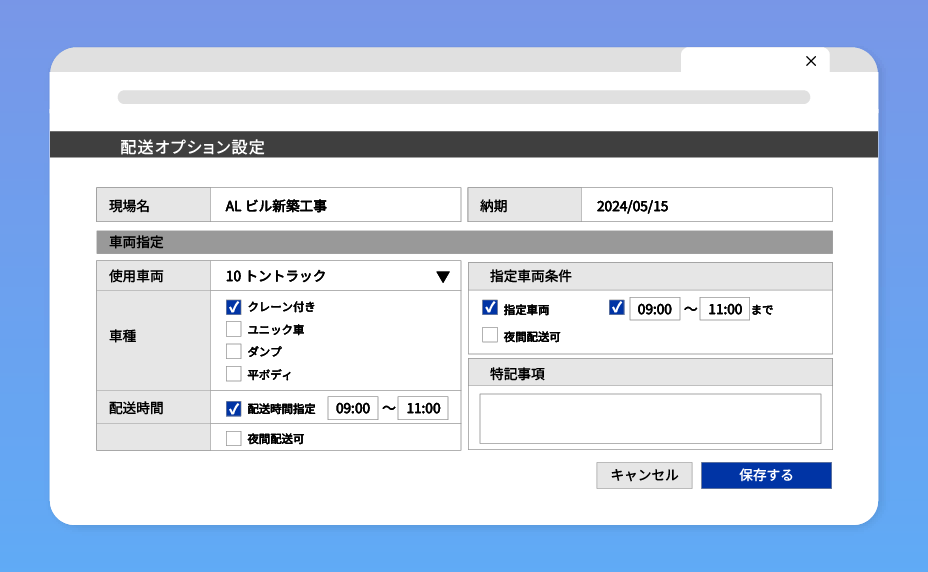Check the ダンプ vehicle type option

point(234,351)
